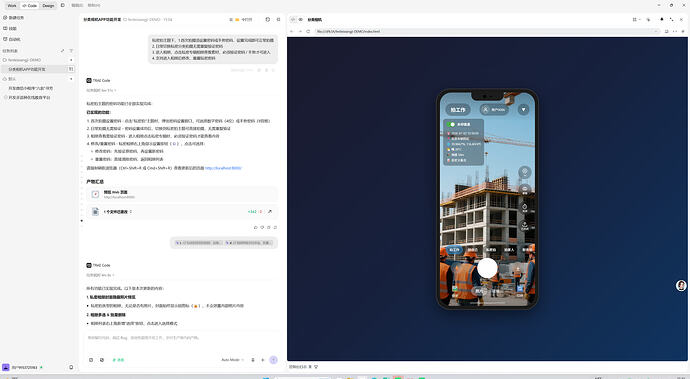This screenshot has height=379, width=690.
Task: Click the microphone icon in chat input bar
Action: click(x=253, y=360)
